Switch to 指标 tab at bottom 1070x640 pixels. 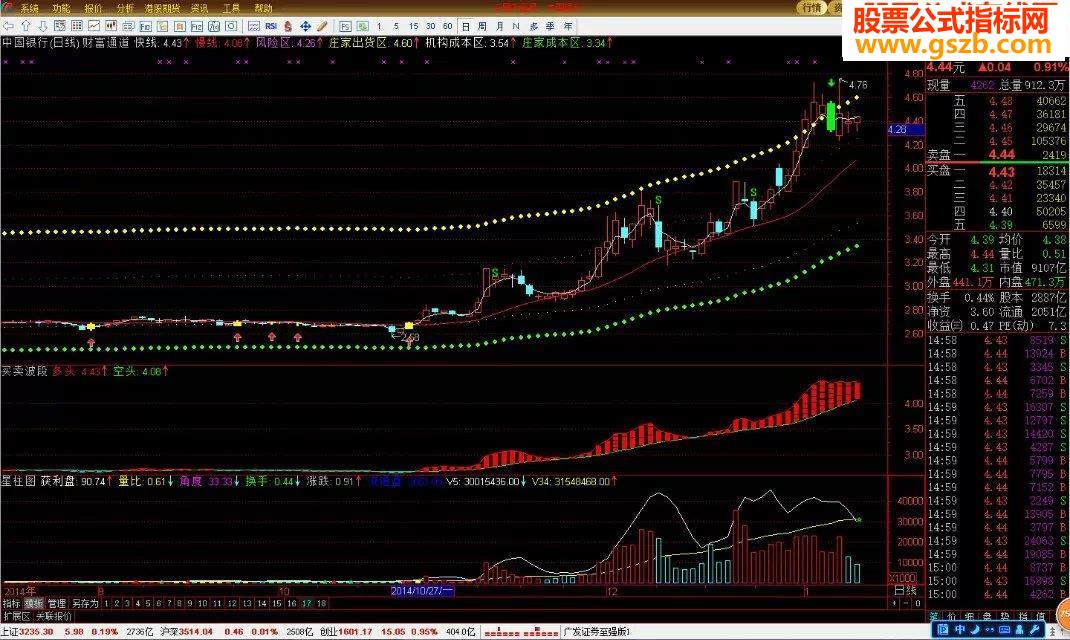pyautogui.click(x=11, y=603)
